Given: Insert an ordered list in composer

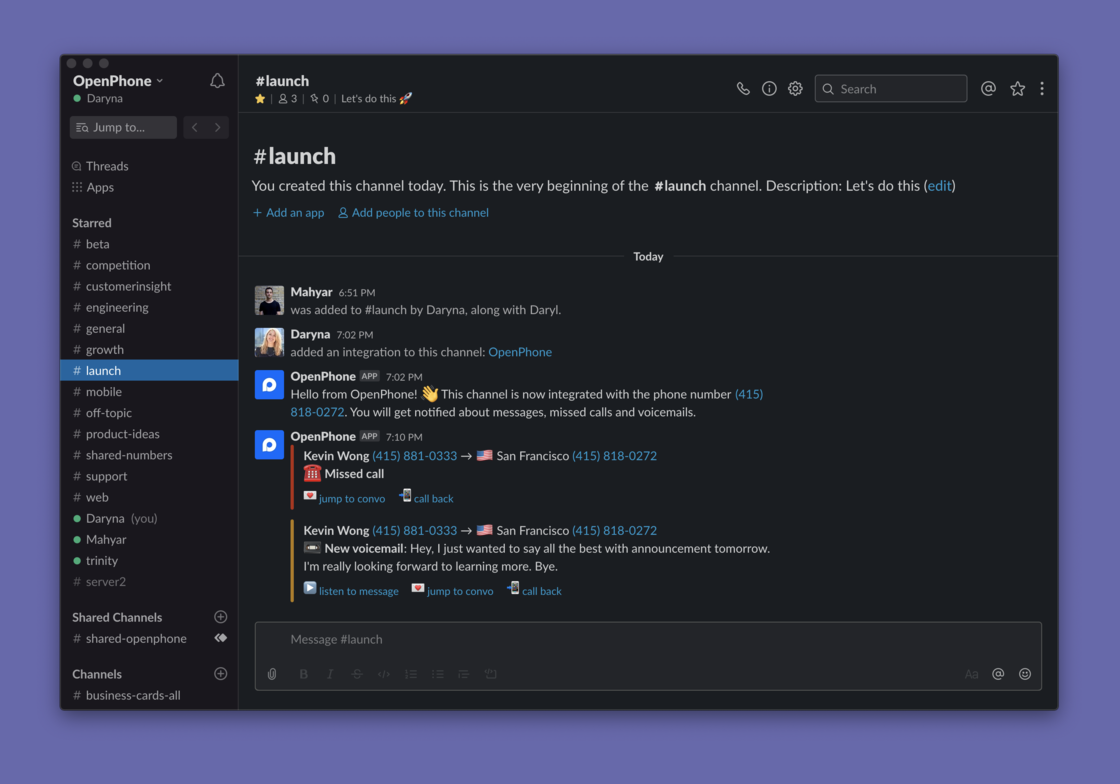Looking at the screenshot, I should (x=411, y=674).
